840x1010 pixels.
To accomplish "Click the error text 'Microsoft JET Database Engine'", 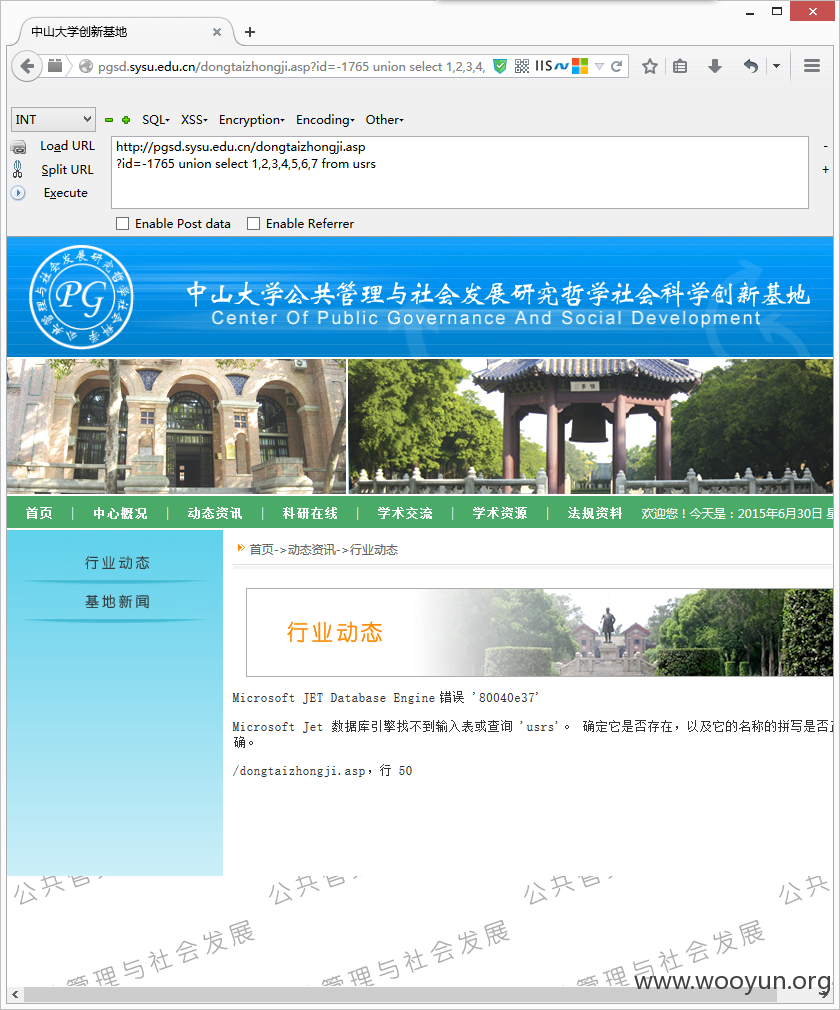I will pos(334,698).
